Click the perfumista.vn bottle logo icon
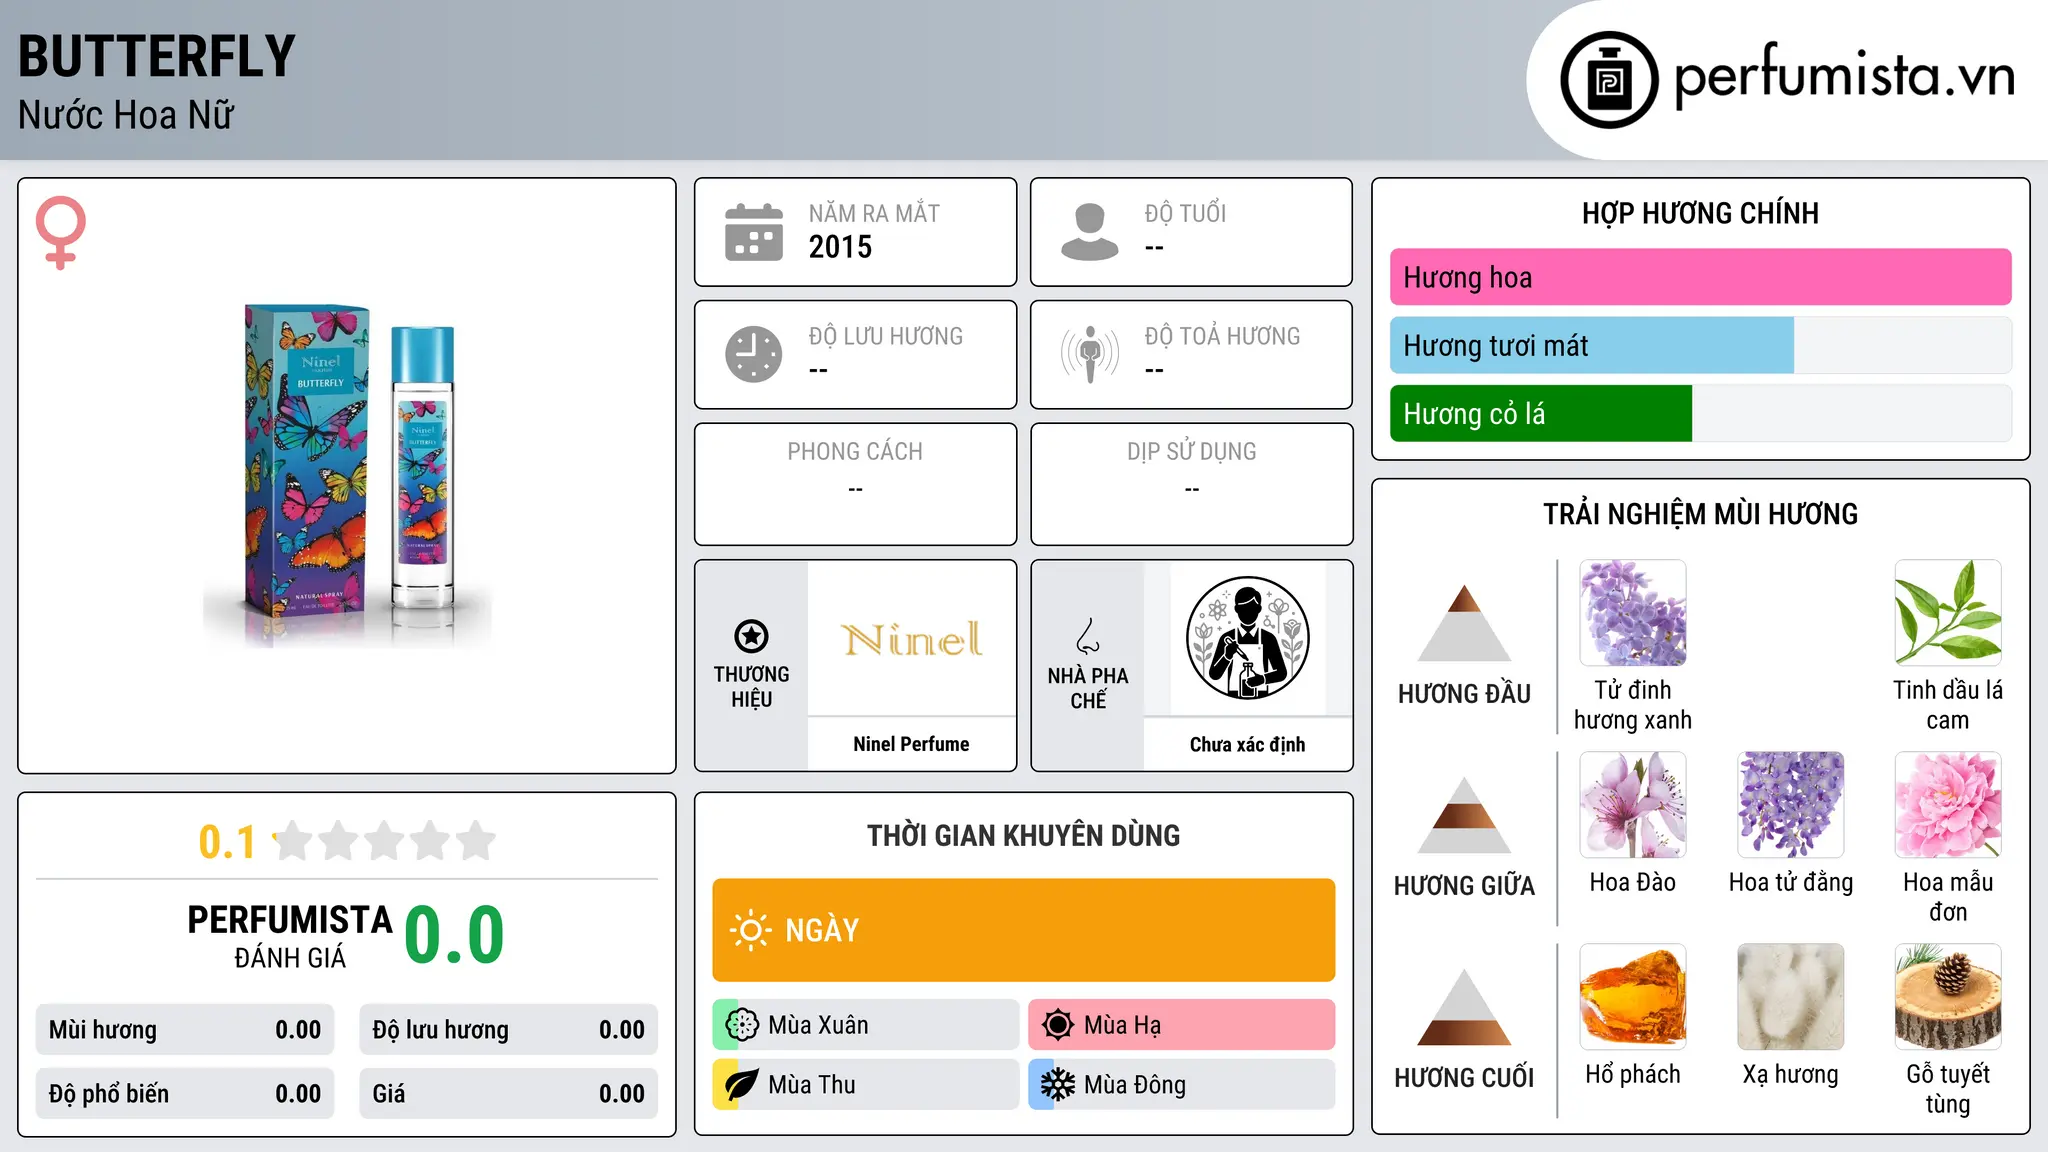2048x1152 pixels. coord(1609,80)
